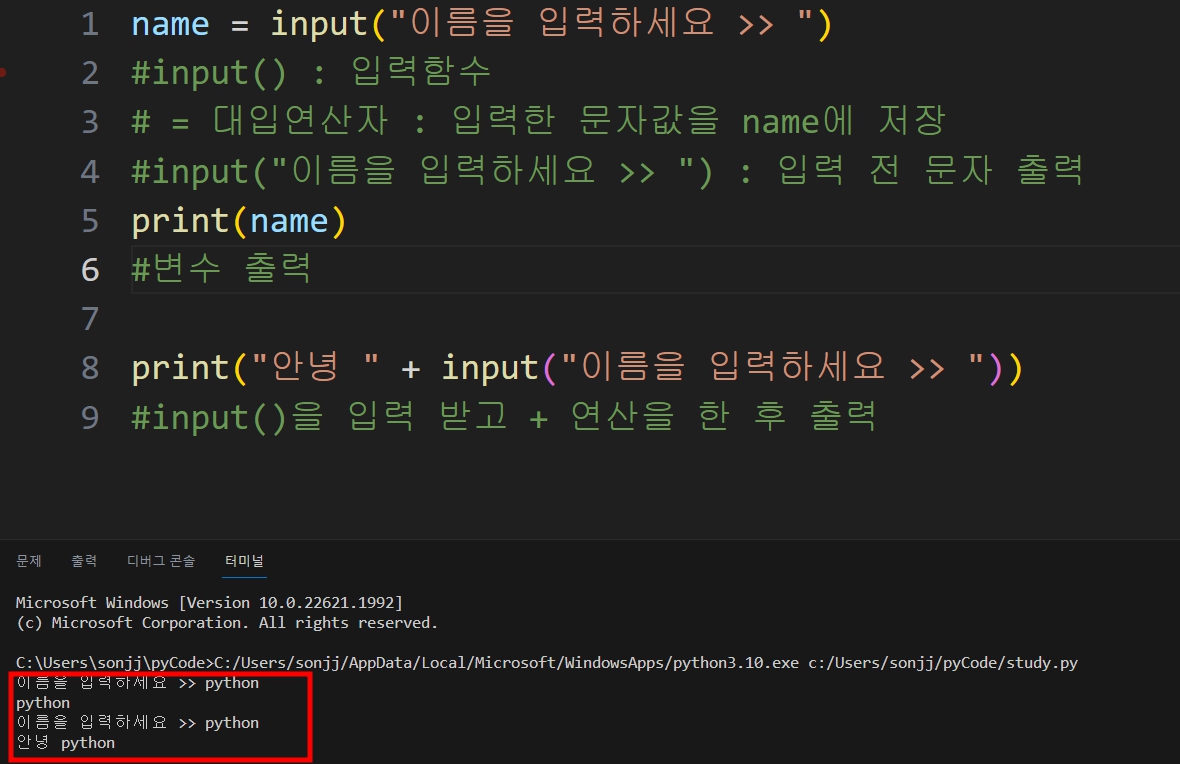The image size is (1180, 764).
Task: Click the comment '#input() : 입력함수'
Action: pos(311,73)
